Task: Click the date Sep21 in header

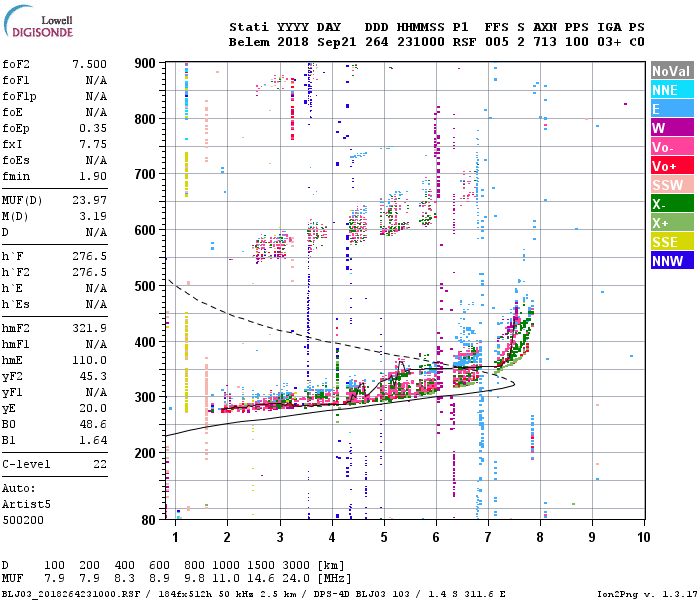Action: [337, 42]
